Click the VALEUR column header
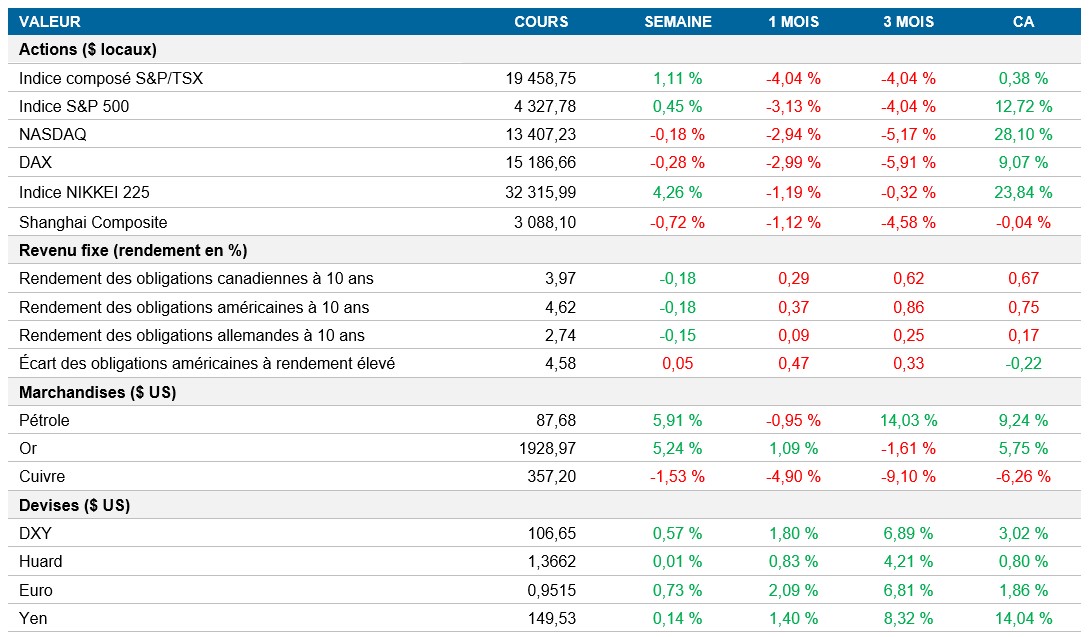Image resolution: width=1090 pixels, height=637 pixels. [50, 21]
